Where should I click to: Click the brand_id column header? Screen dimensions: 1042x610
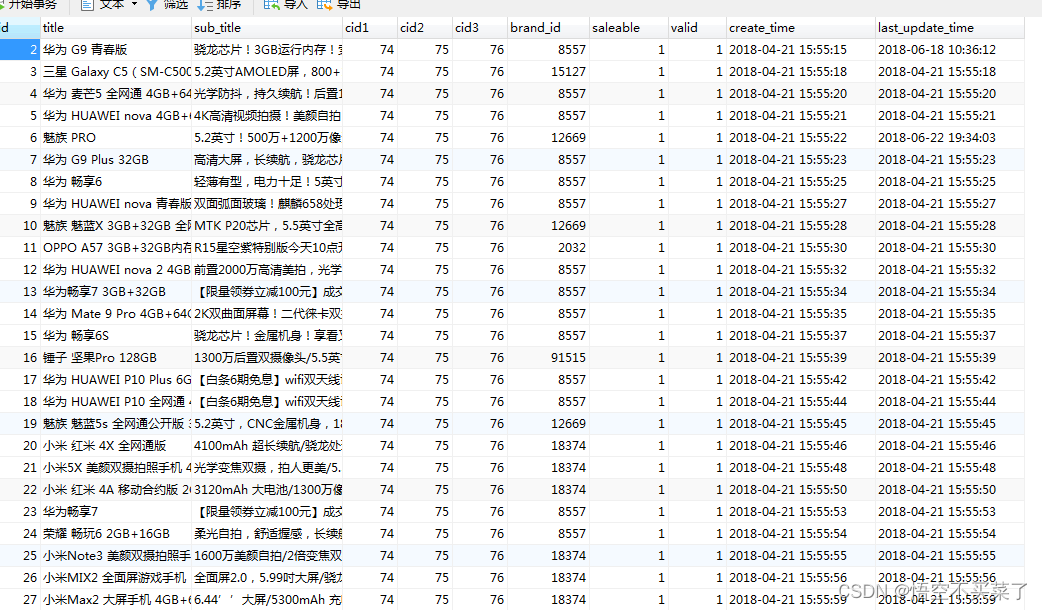coord(548,28)
